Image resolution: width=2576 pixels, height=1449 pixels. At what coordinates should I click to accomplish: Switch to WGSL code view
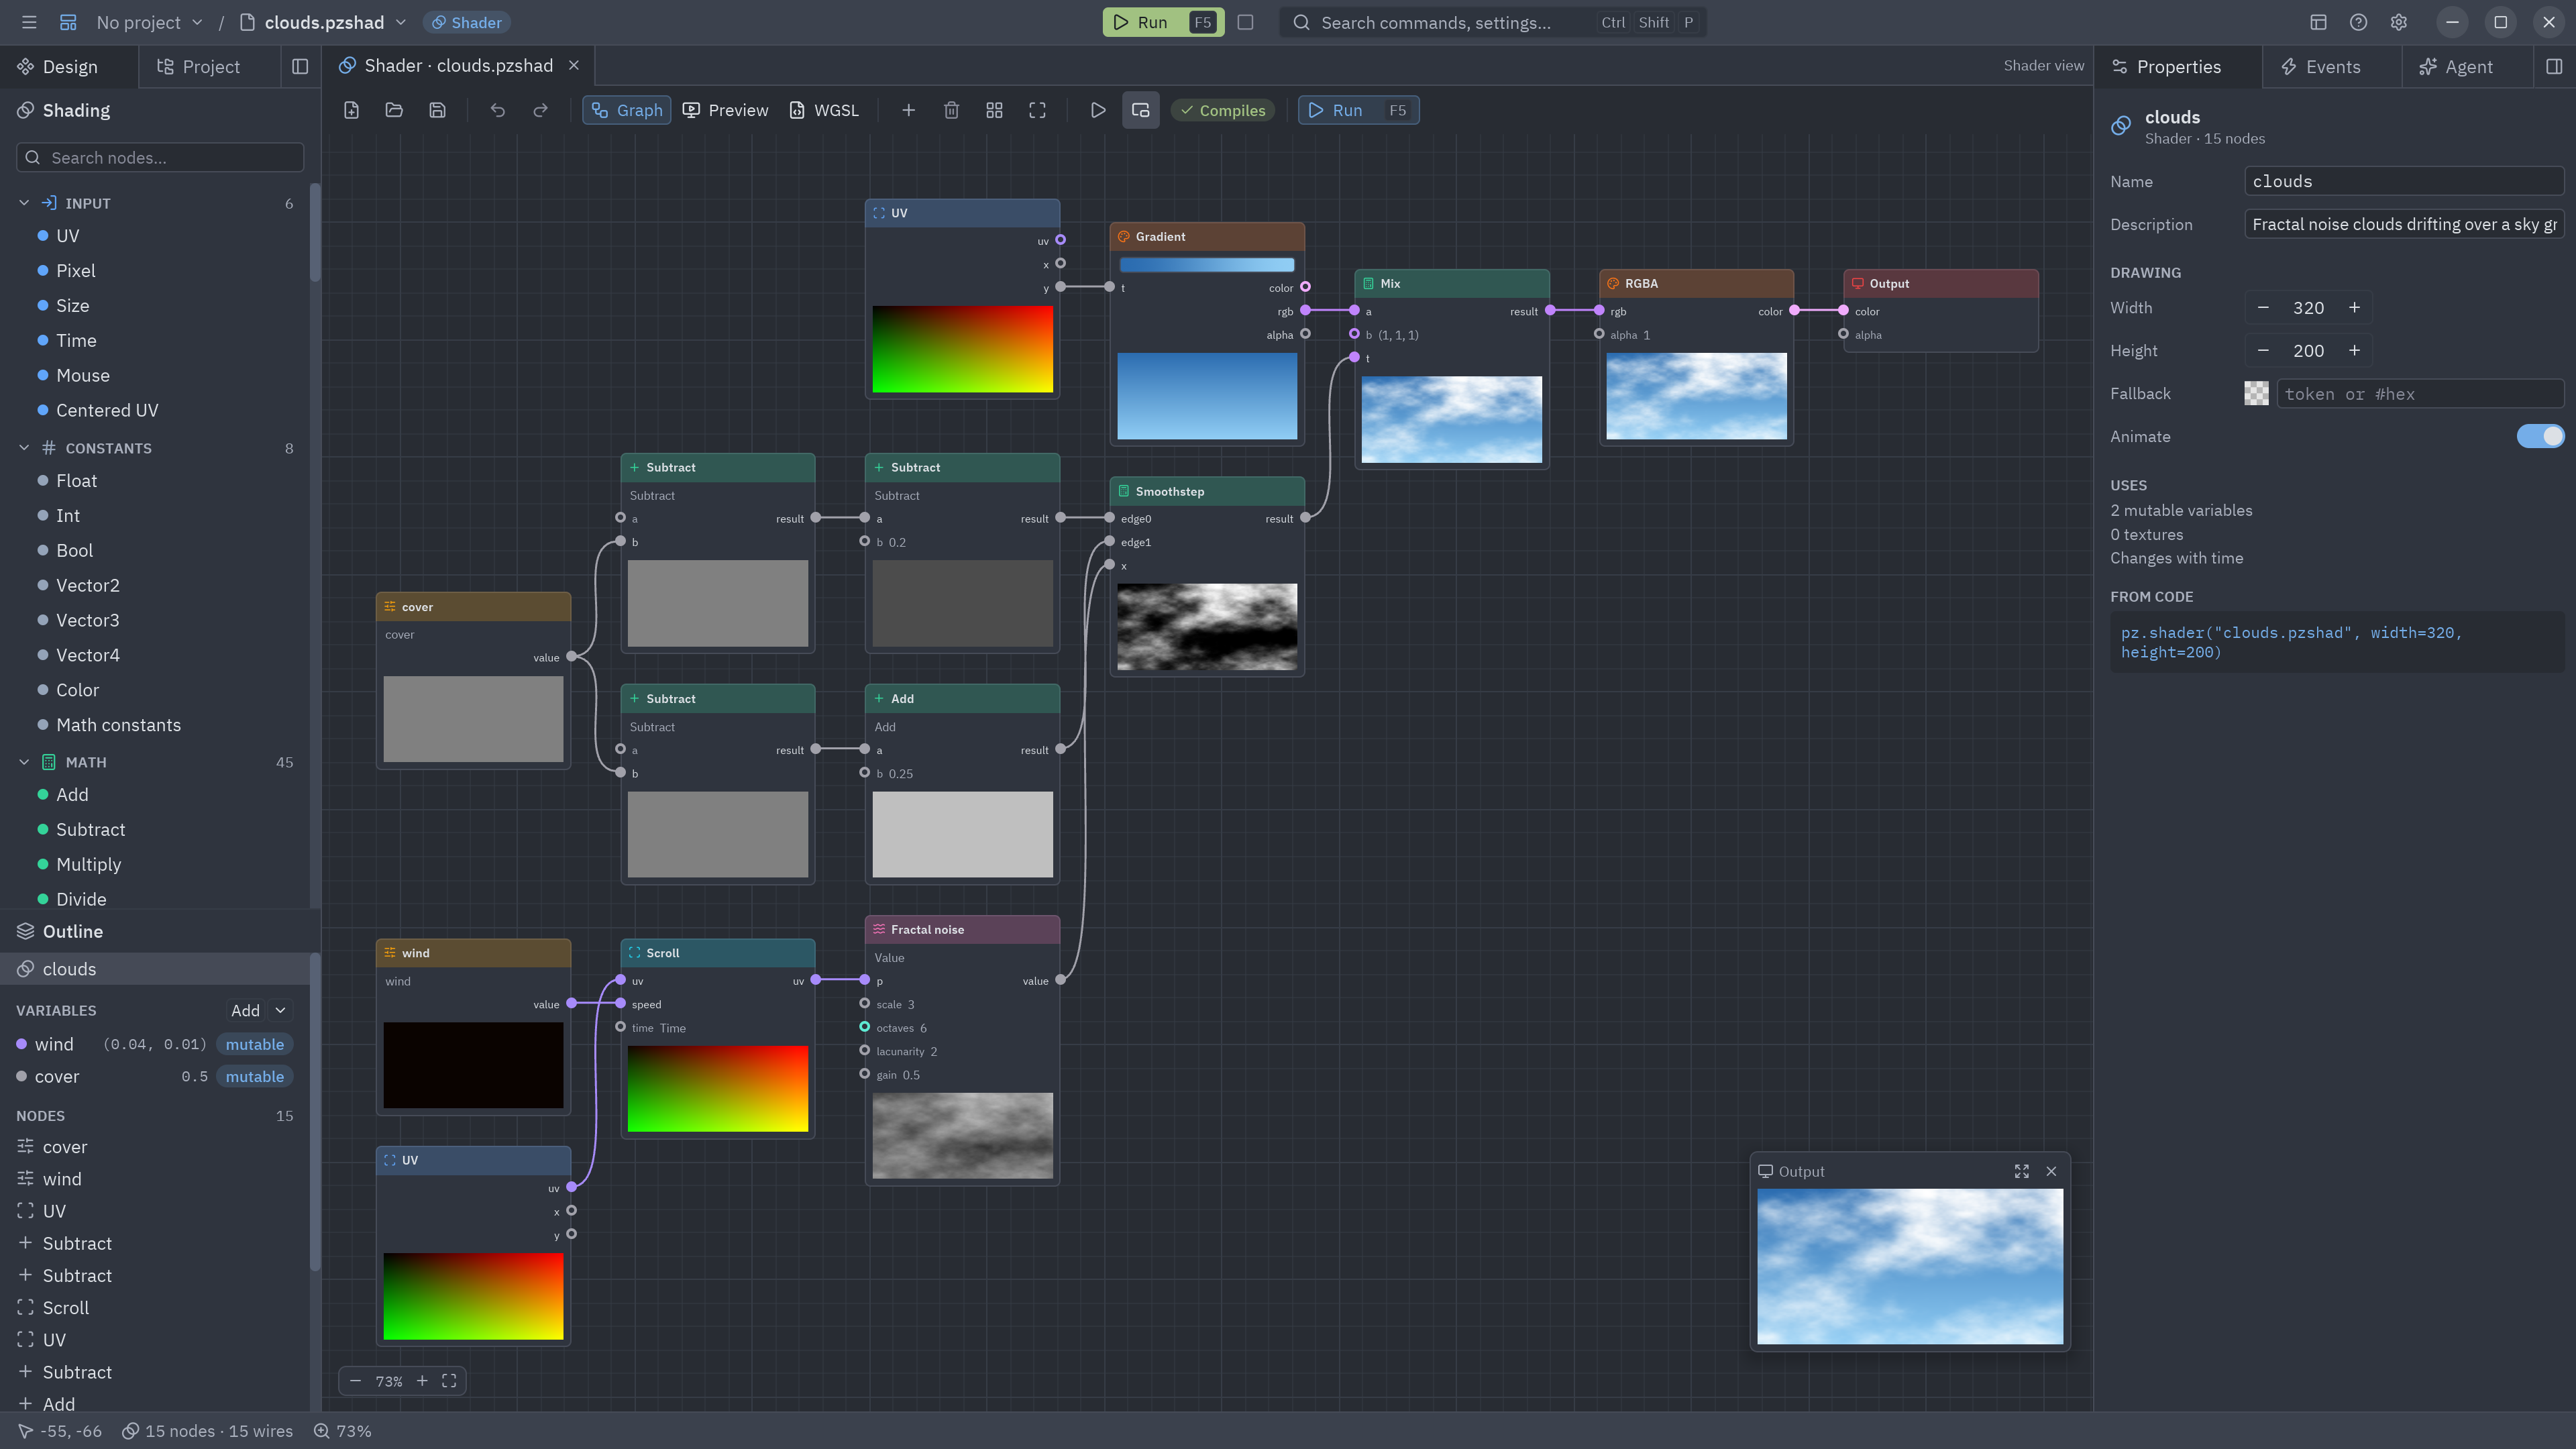click(x=824, y=110)
